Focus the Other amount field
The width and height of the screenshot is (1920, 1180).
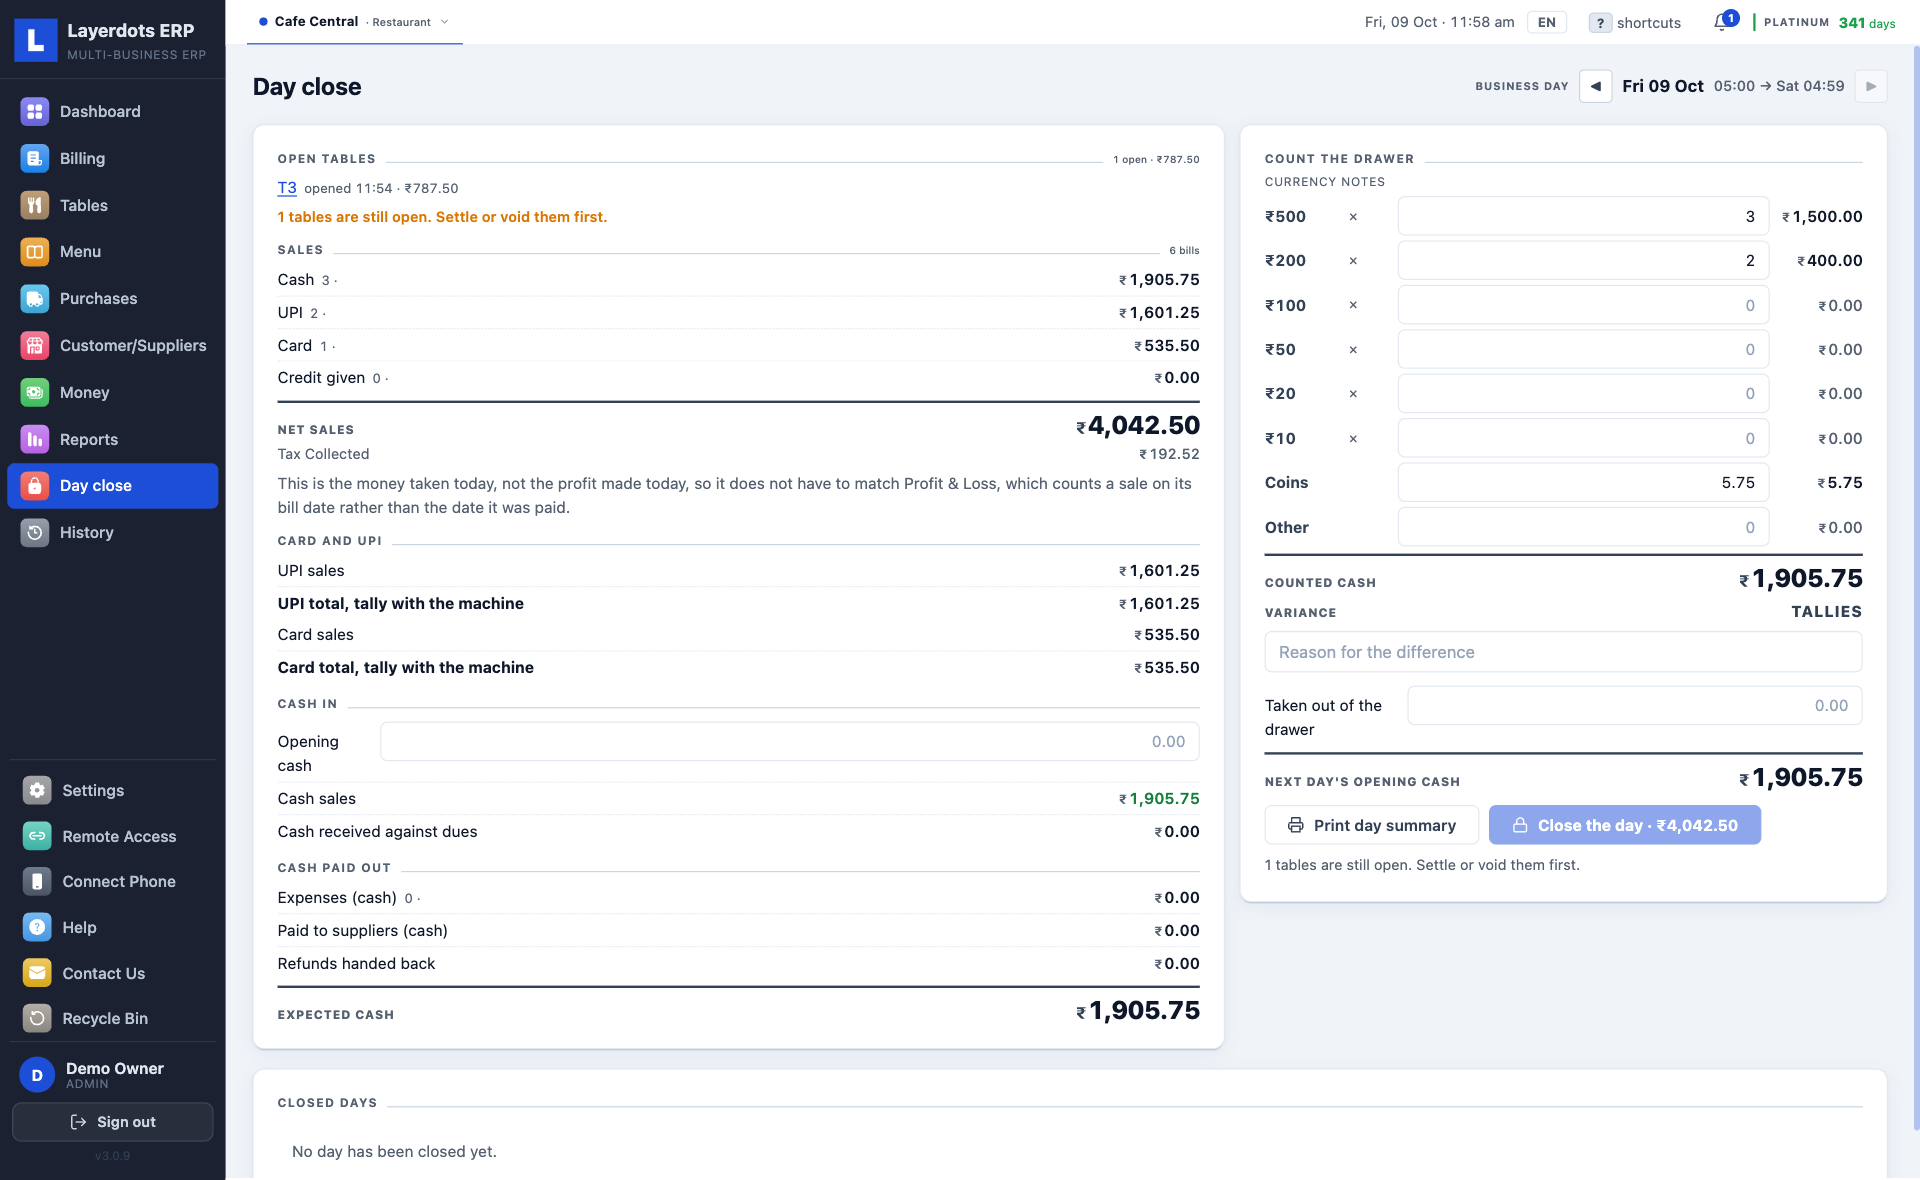1583,527
